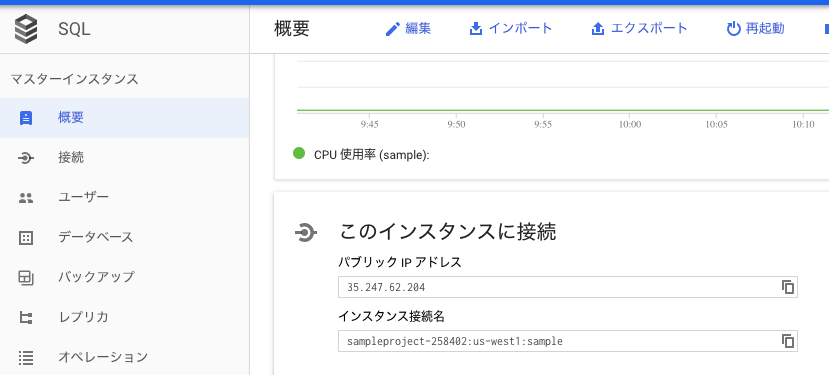829x375 pixels.
Task: Open the レプリカ sidebar menu item
Action: pyautogui.click(x=125, y=317)
